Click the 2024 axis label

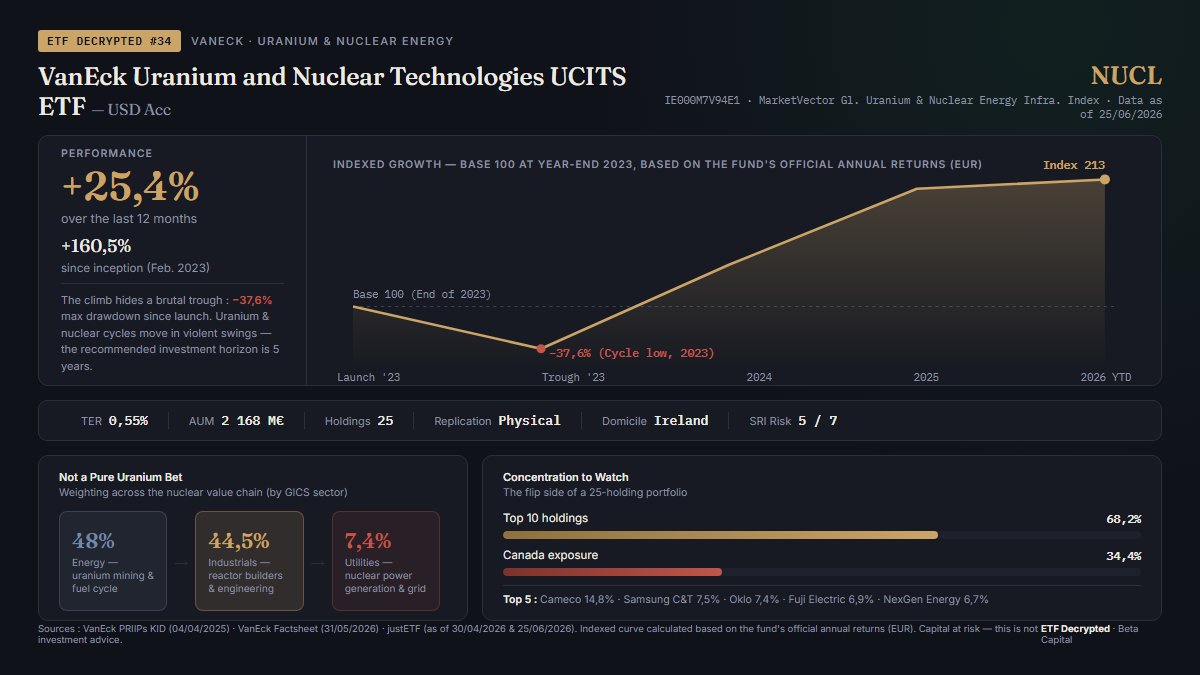pyautogui.click(x=759, y=377)
